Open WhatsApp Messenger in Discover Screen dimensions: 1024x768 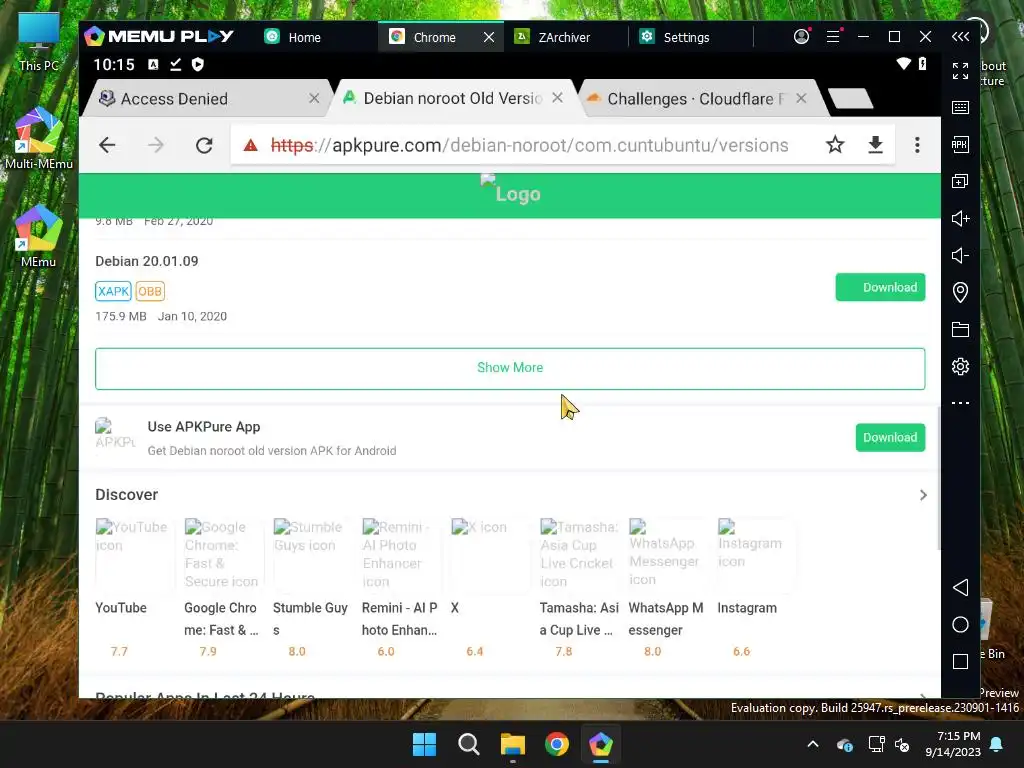667,588
